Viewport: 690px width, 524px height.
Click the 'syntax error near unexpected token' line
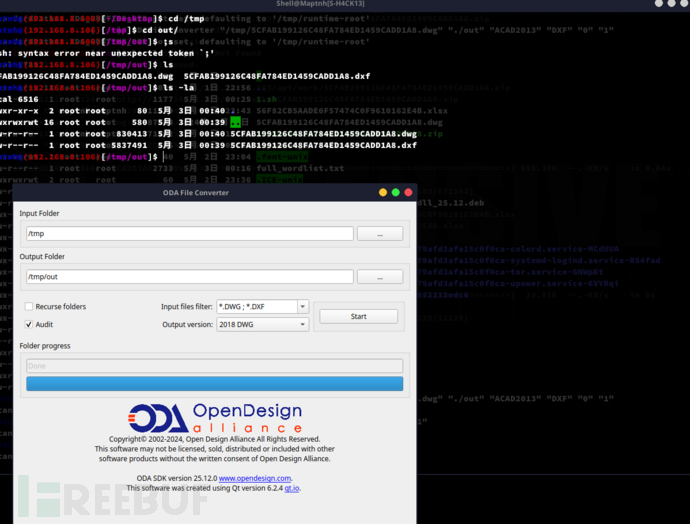click(x=107, y=53)
